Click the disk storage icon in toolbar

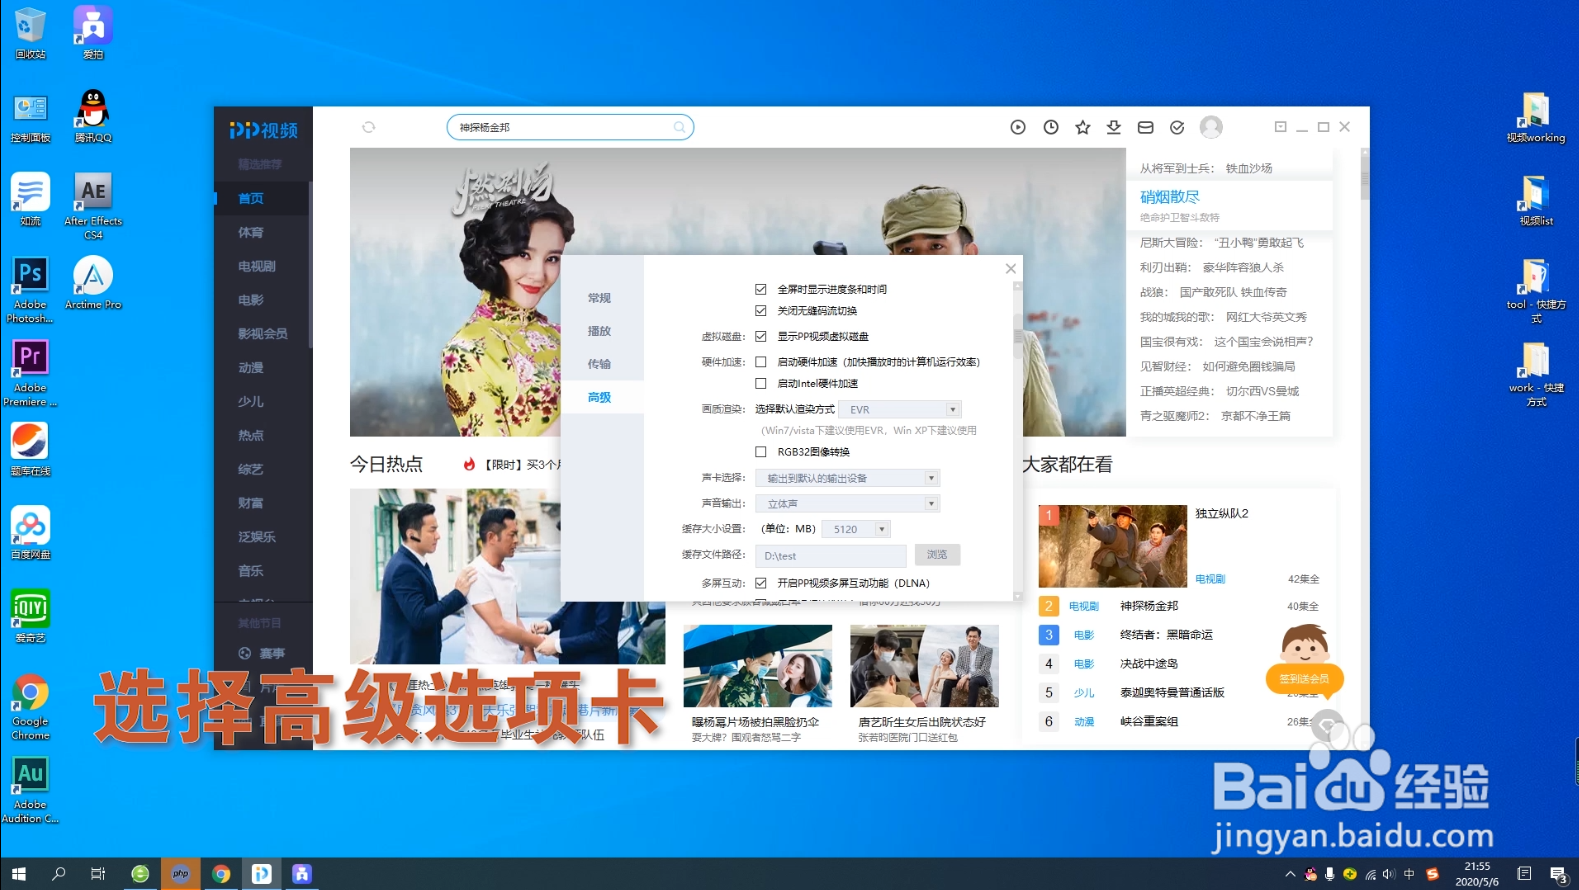[x=1146, y=127]
